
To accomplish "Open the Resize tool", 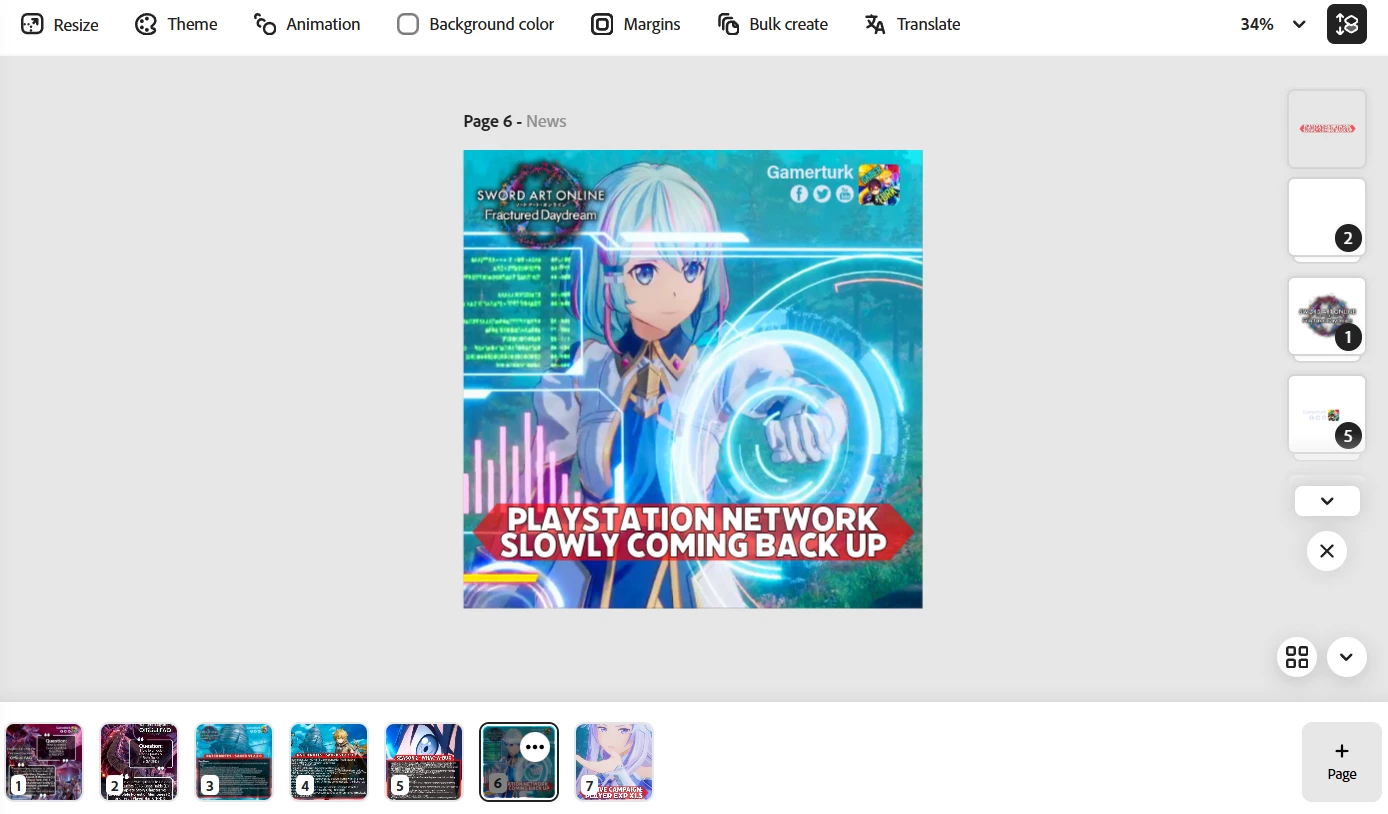I will (x=60, y=24).
